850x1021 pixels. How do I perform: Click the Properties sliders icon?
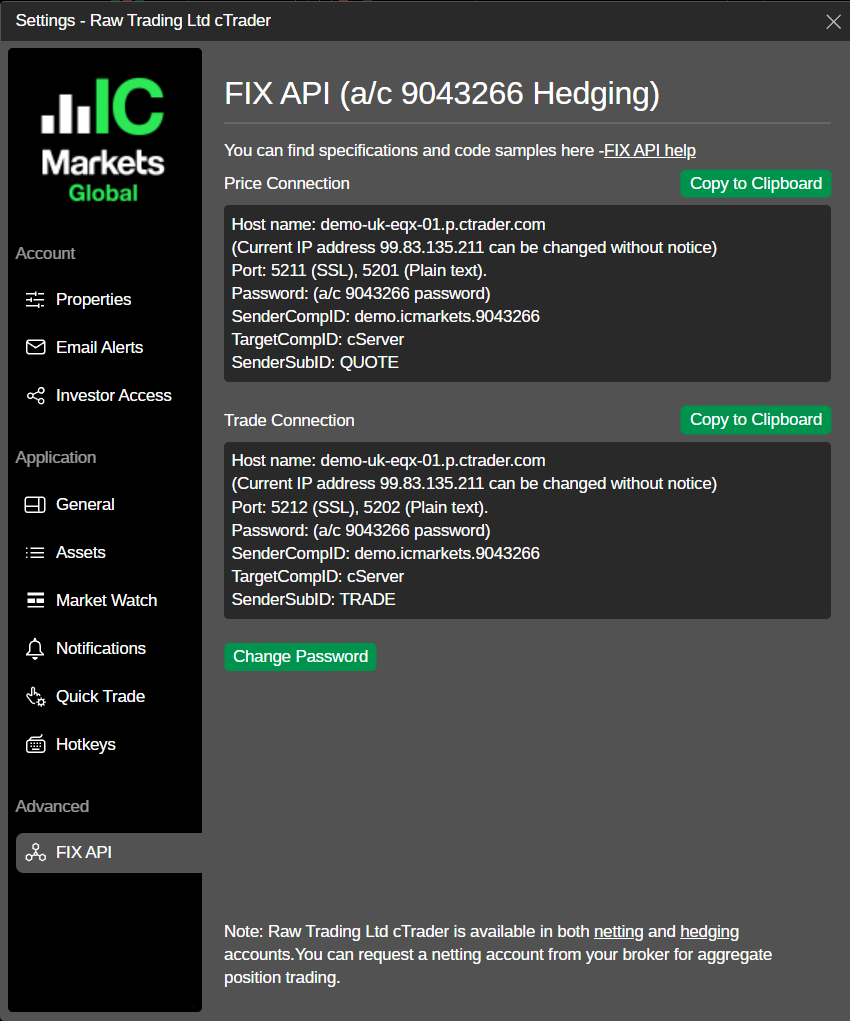click(x=35, y=300)
